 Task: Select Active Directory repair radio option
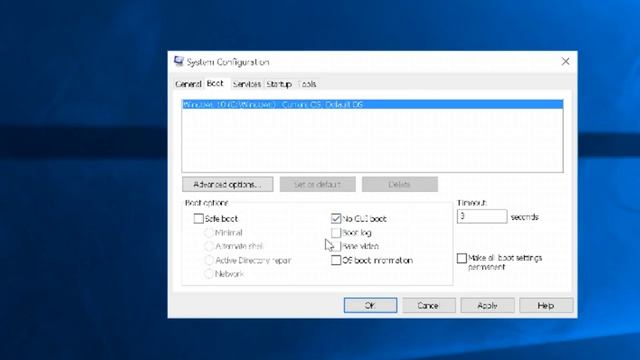209,260
